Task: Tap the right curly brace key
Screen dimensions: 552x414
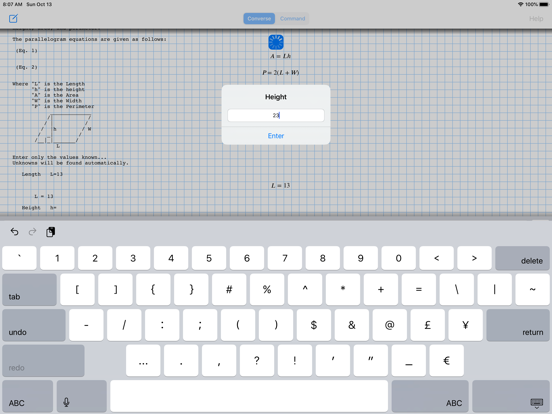Action: coord(191,290)
